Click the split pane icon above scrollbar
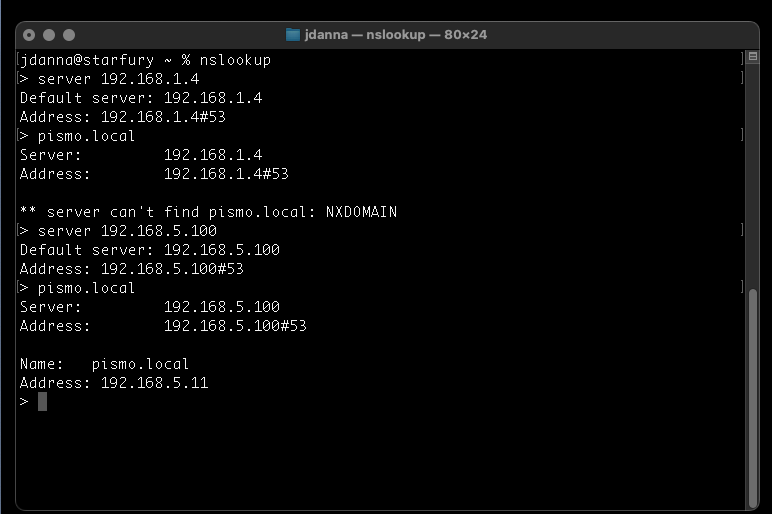This screenshot has width=772, height=514. click(753, 57)
